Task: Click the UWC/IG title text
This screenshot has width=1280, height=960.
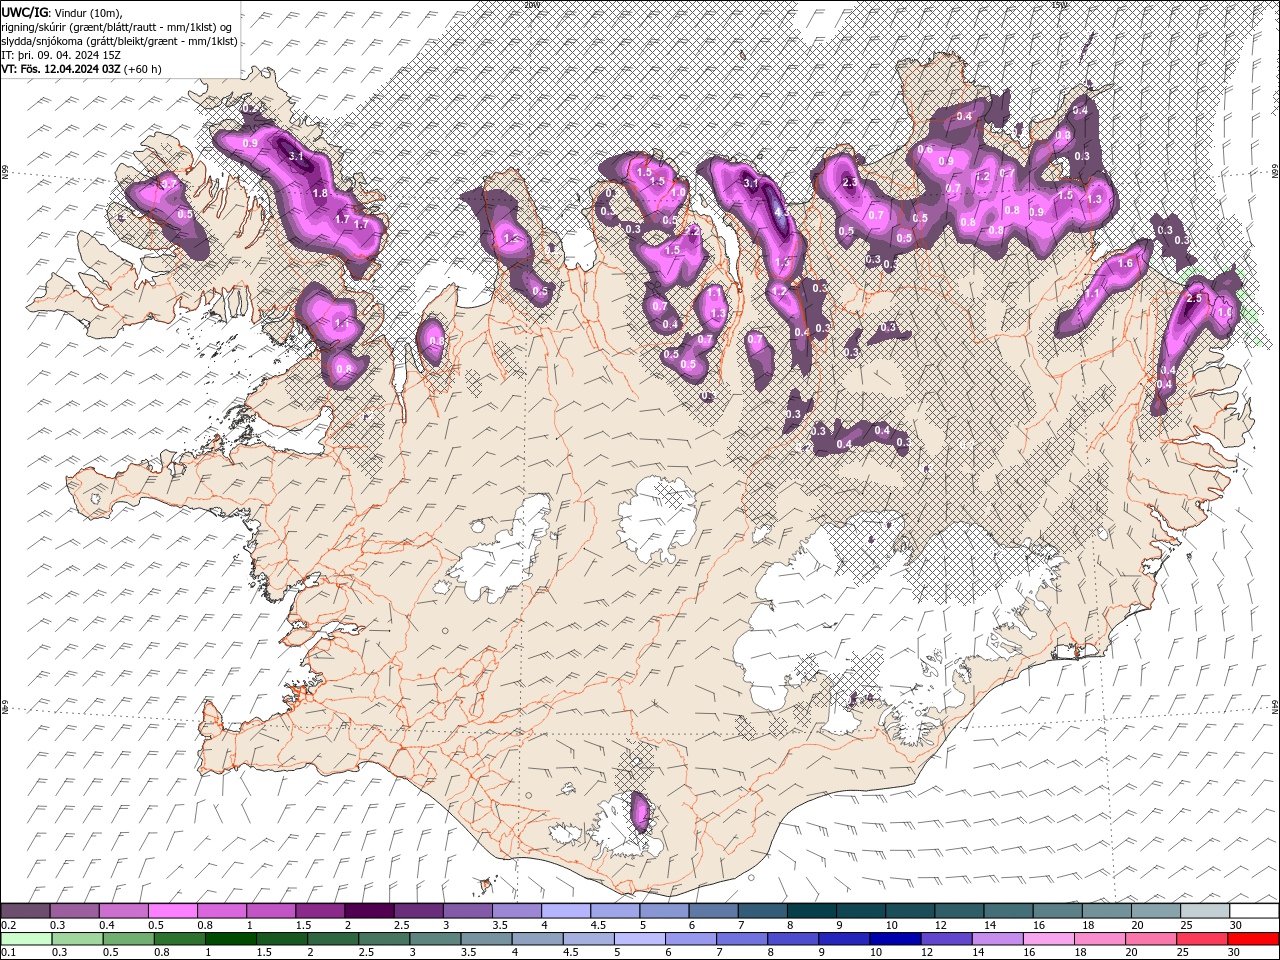Action: pyautogui.click(x=25, y=12)
